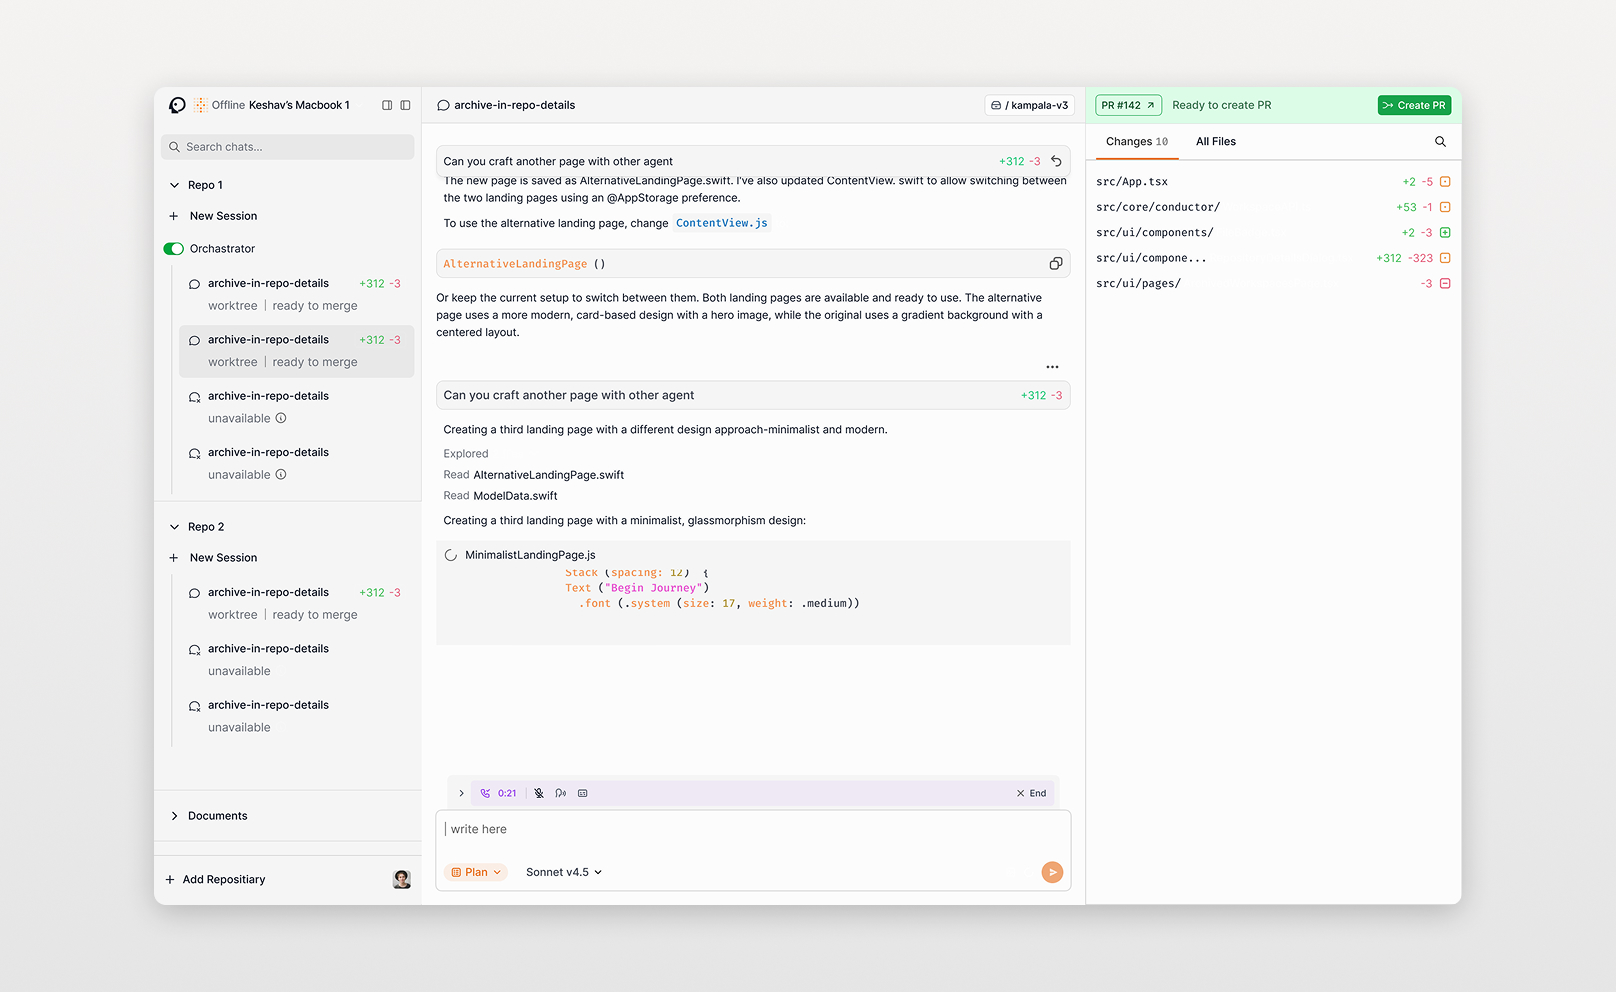
Task: Open the three-dot message options menu
Action: 1052,367
